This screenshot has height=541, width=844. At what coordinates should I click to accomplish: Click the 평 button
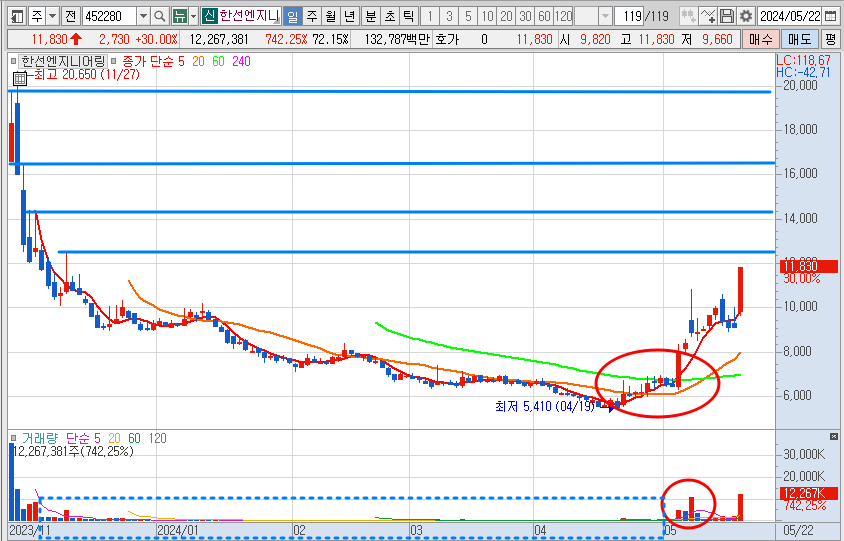click(831, 39)
